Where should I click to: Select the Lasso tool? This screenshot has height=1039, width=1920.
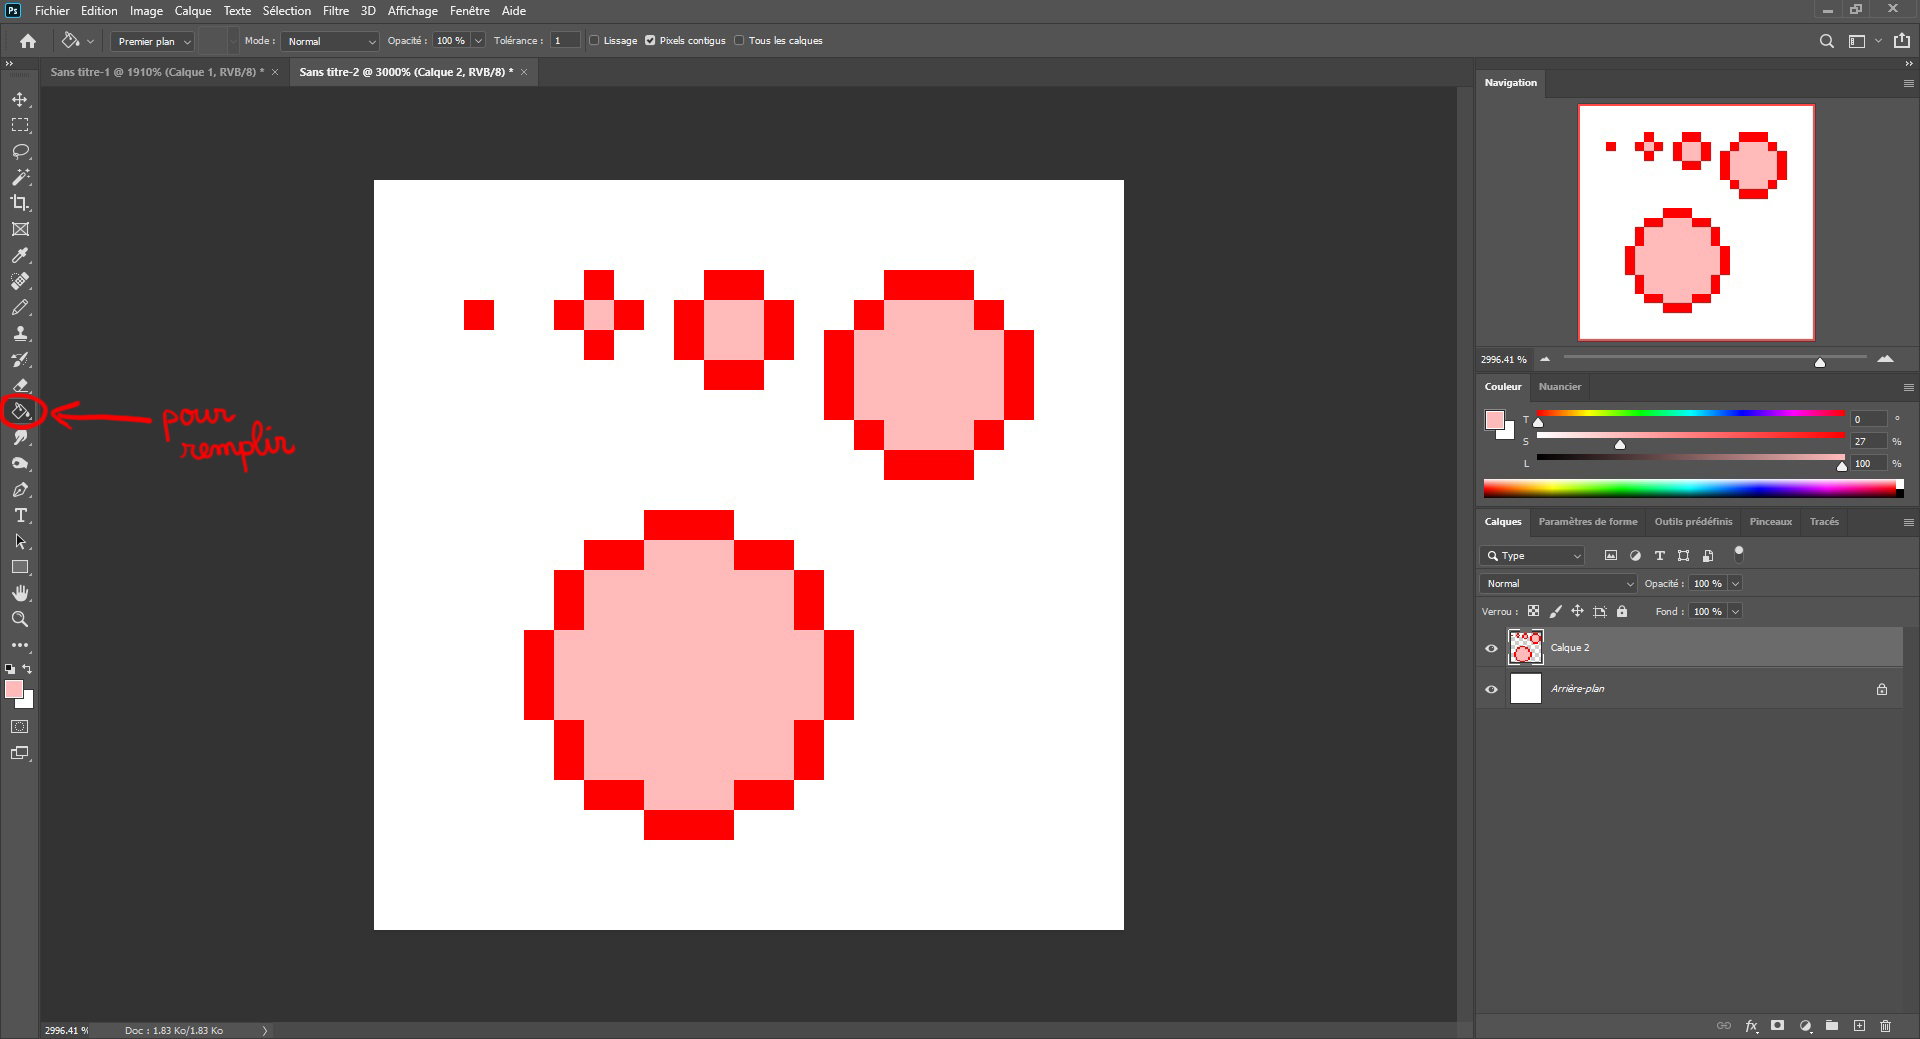20,152
